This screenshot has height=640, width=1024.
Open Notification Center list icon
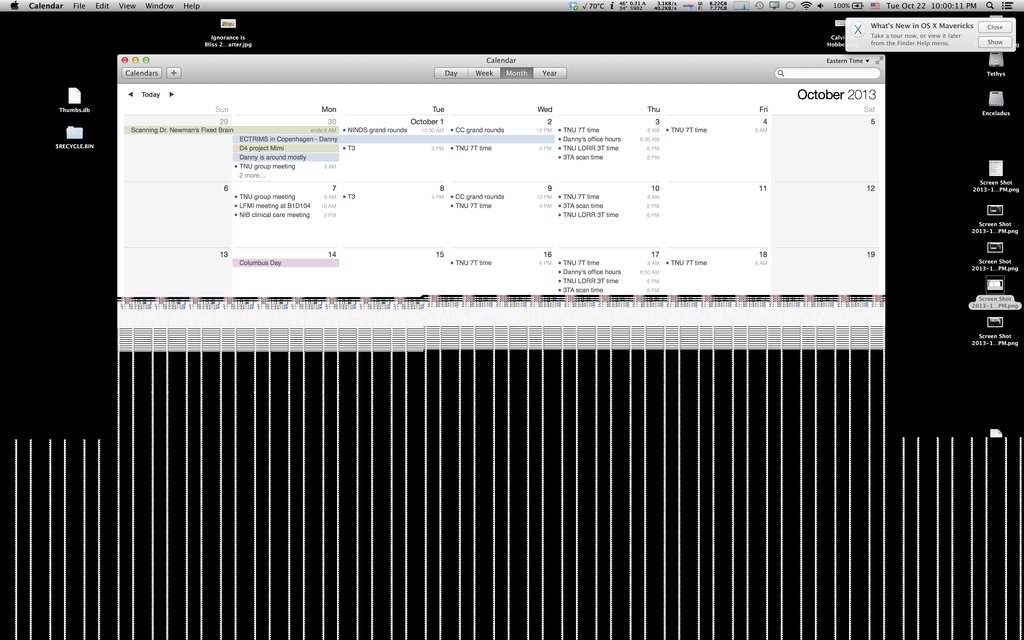pos(1008,6)
